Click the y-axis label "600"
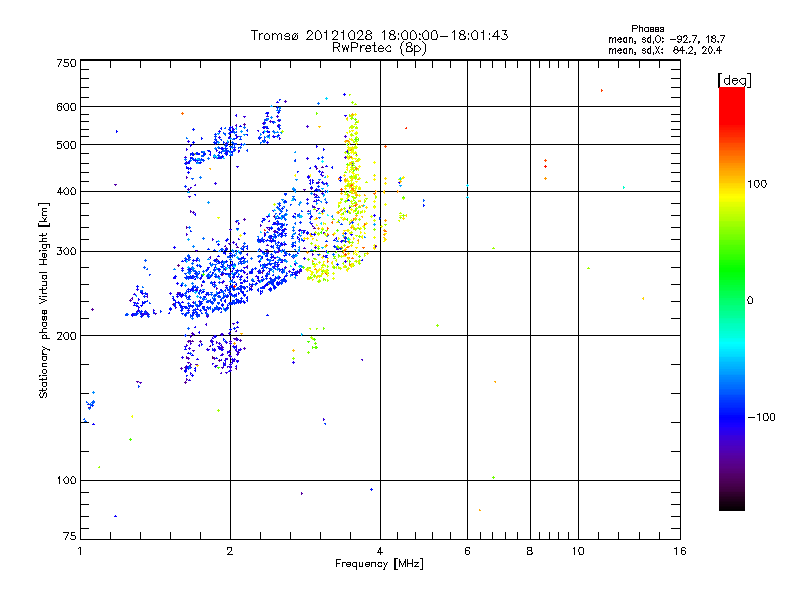The width and height of the screenshot is (800, 600). tap(67, 107)
